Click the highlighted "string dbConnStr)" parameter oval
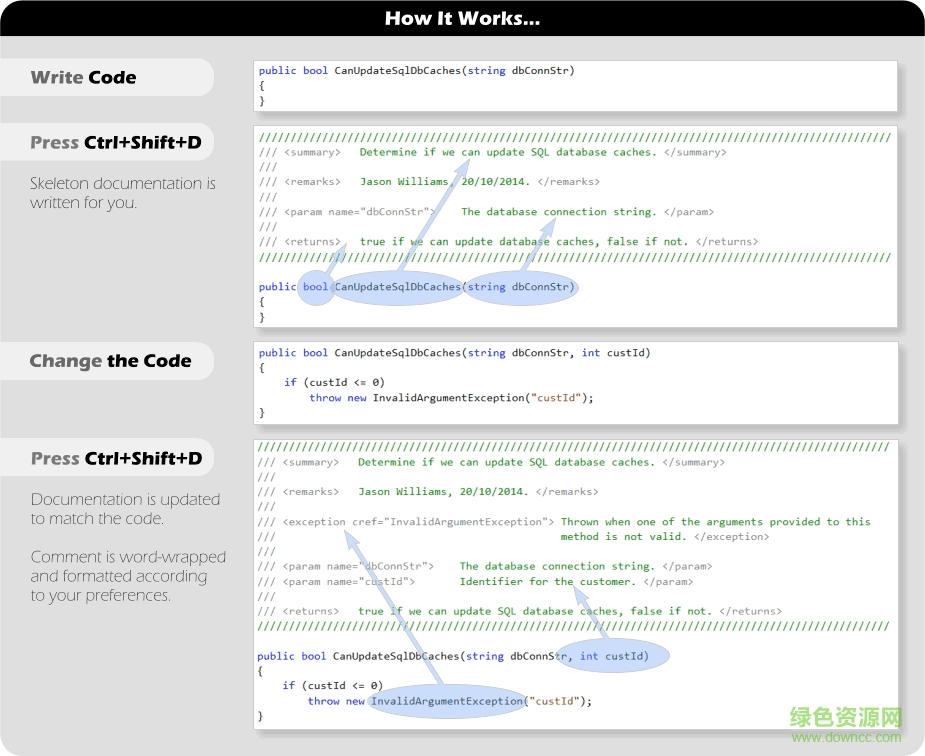The height and width of the screenshot is (756, 925). coord(520,287)
